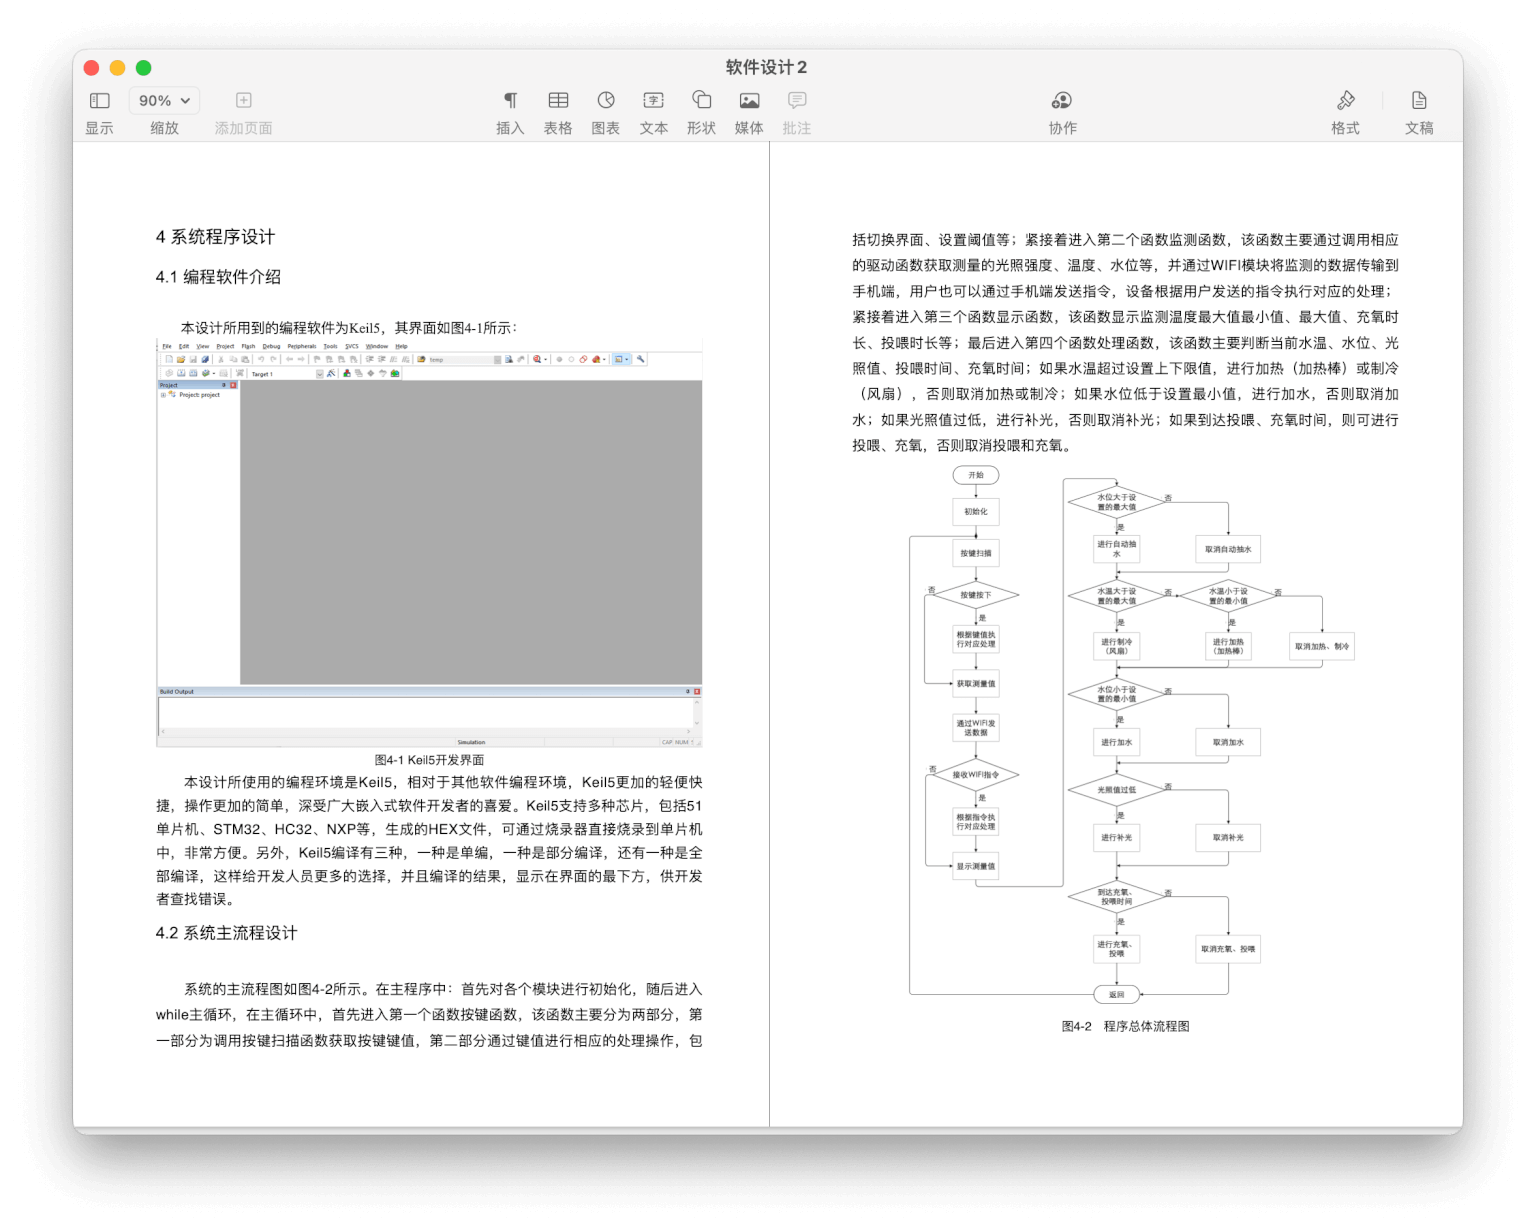Insert a Shape (形状)
1536x1231 pixels.
pyautogui.click(x=701, y=100)
